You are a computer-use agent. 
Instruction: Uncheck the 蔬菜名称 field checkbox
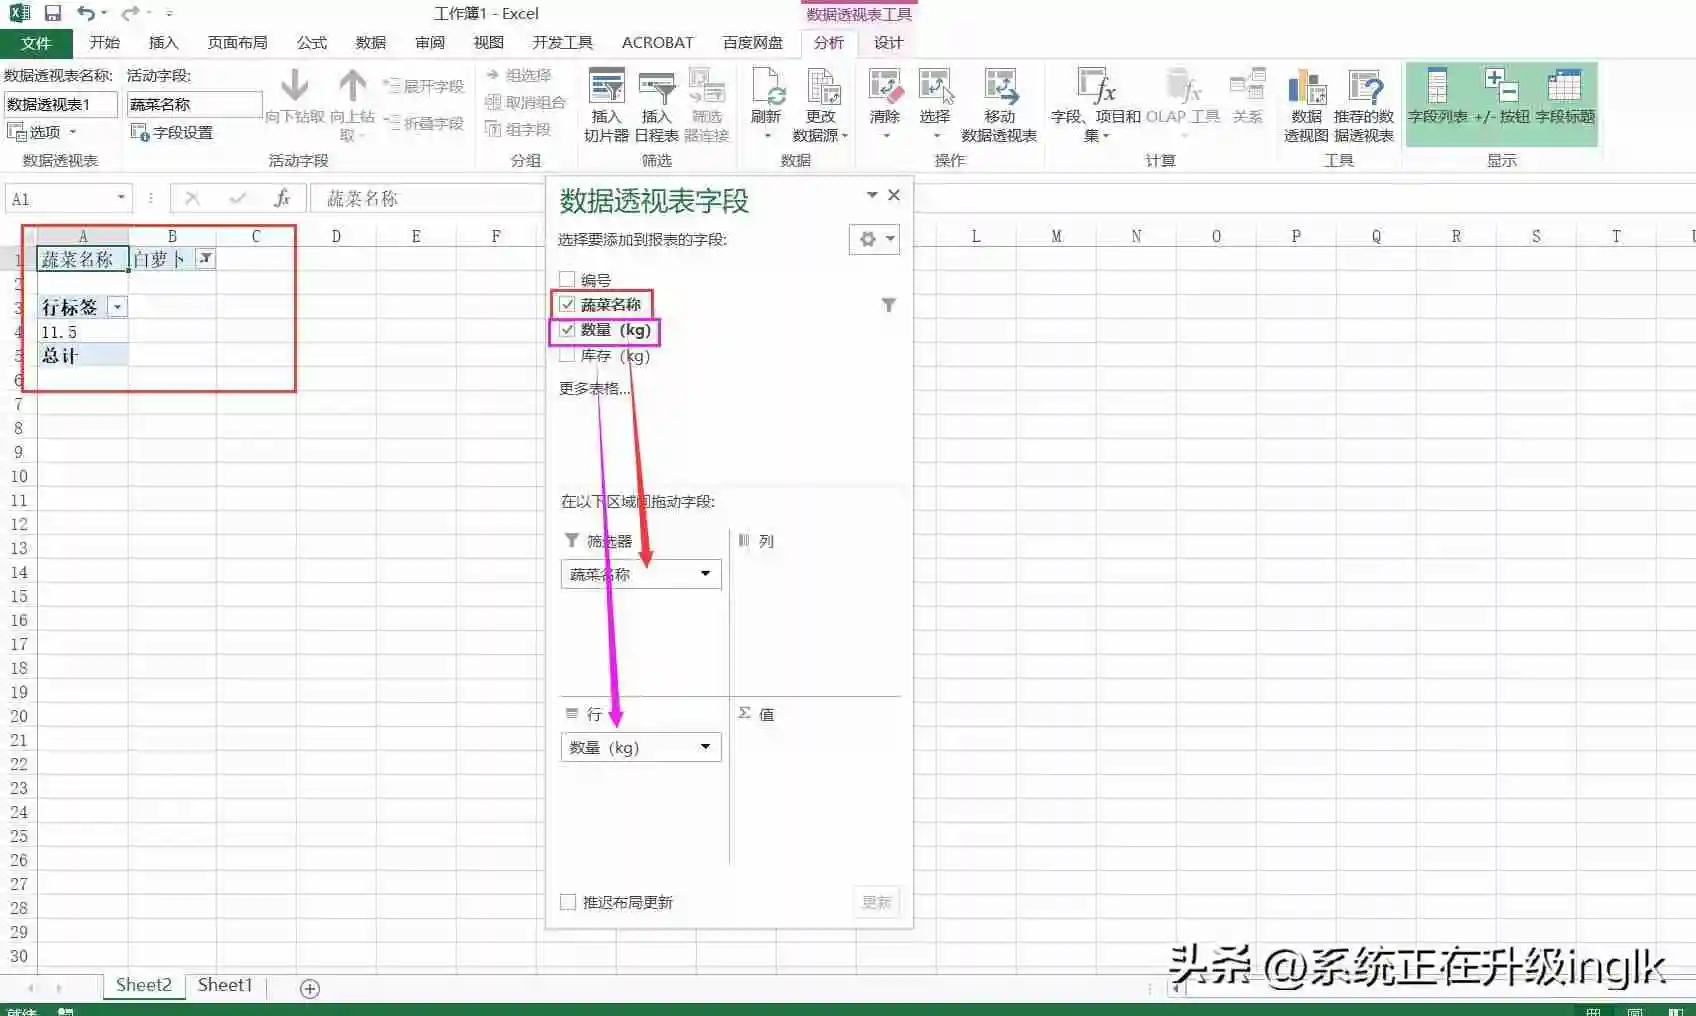(568, 304)
